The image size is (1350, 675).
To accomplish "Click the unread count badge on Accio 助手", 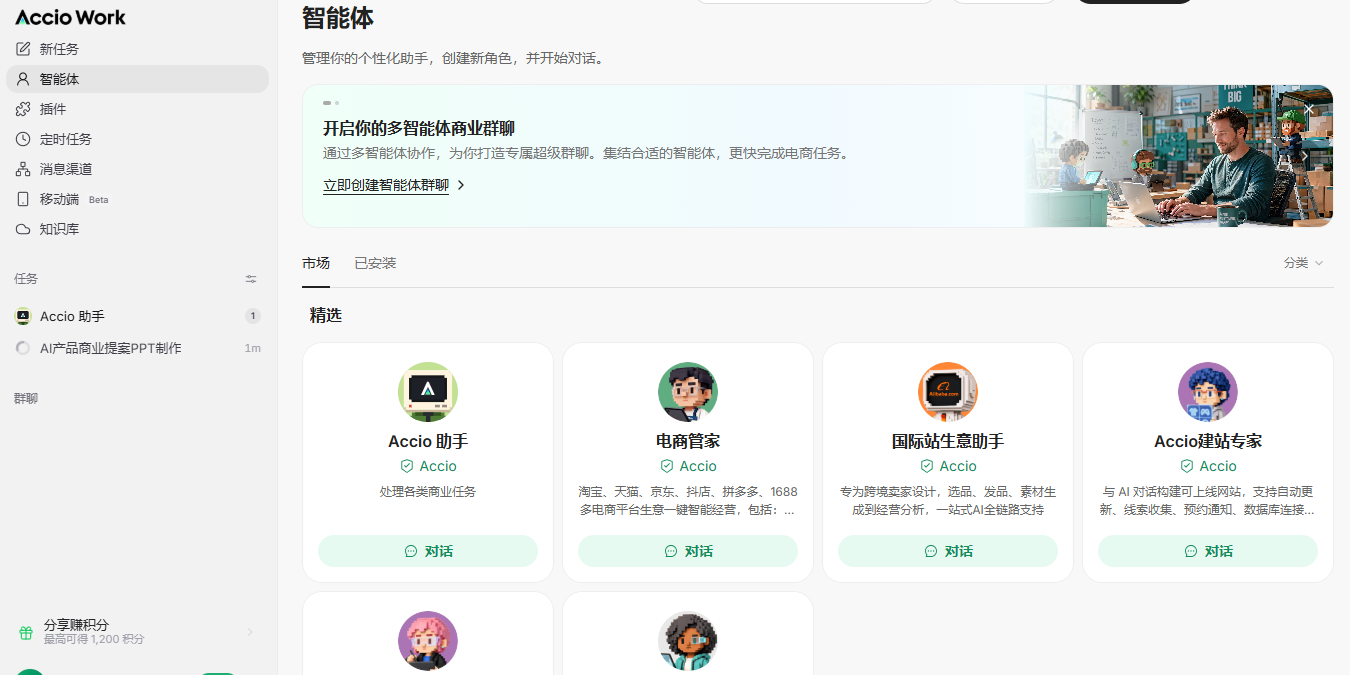I will click(253, 316).
